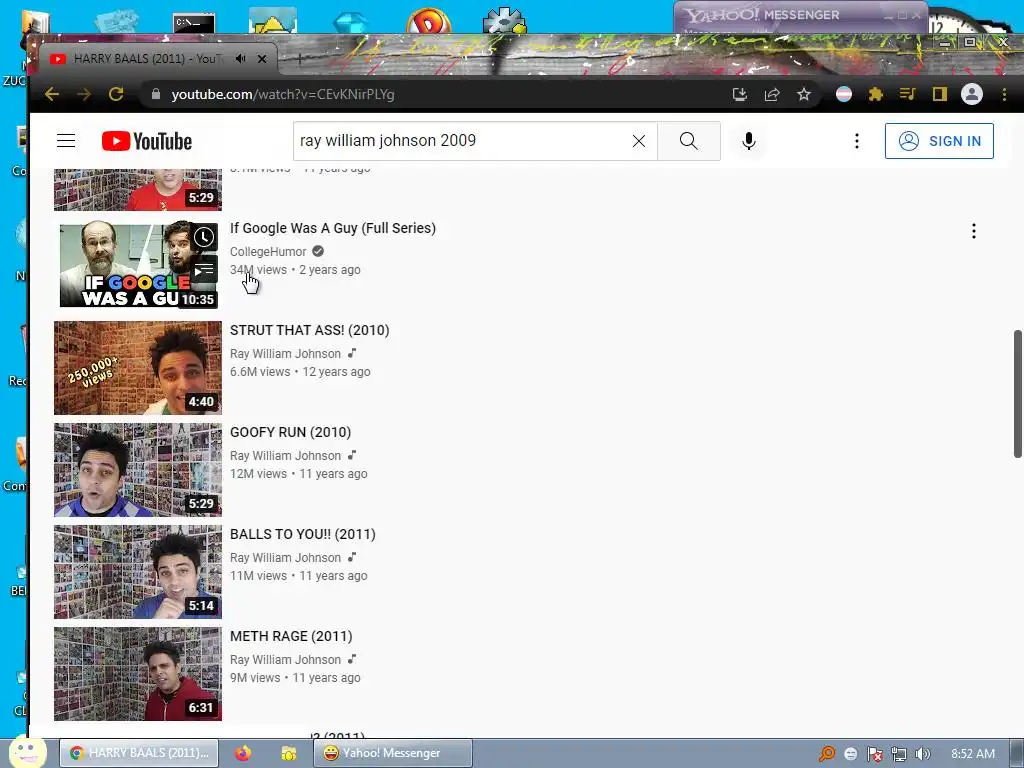This screenshot has height=768, width=1024.
Task: Open Chrome three-dot menu
Action: (x=1004, y=95)
